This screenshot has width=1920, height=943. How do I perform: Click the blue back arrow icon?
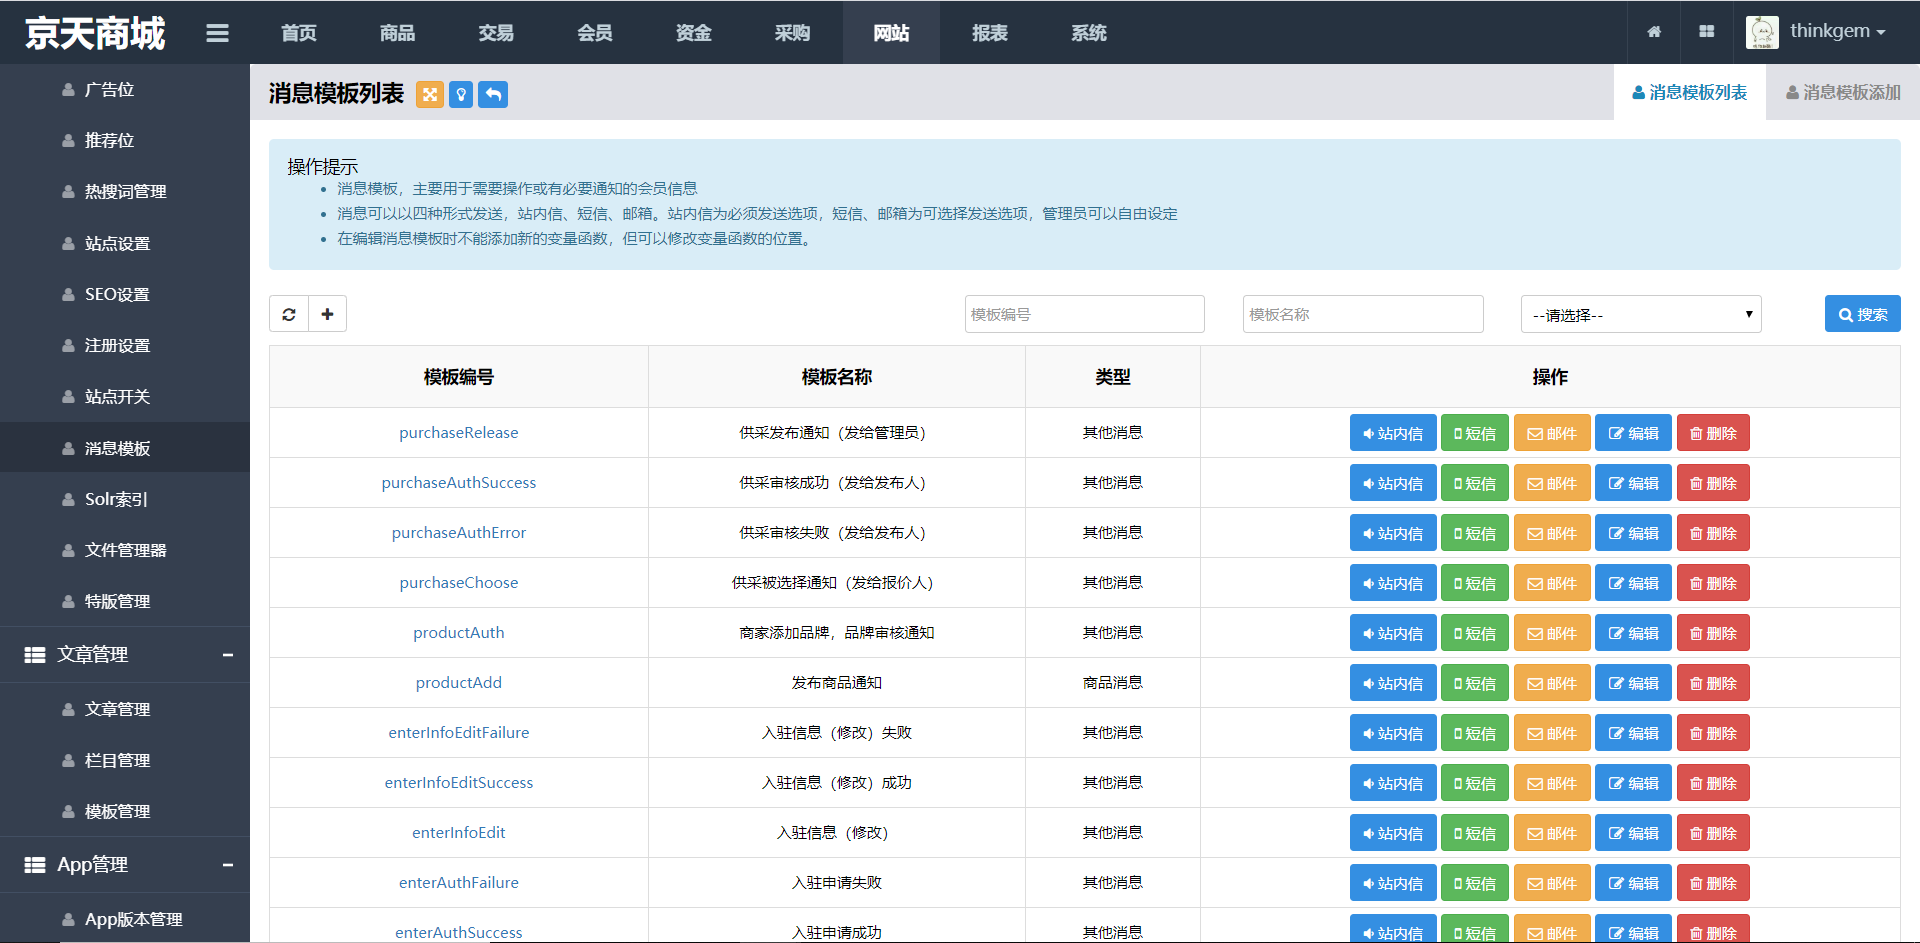[493, 94]
